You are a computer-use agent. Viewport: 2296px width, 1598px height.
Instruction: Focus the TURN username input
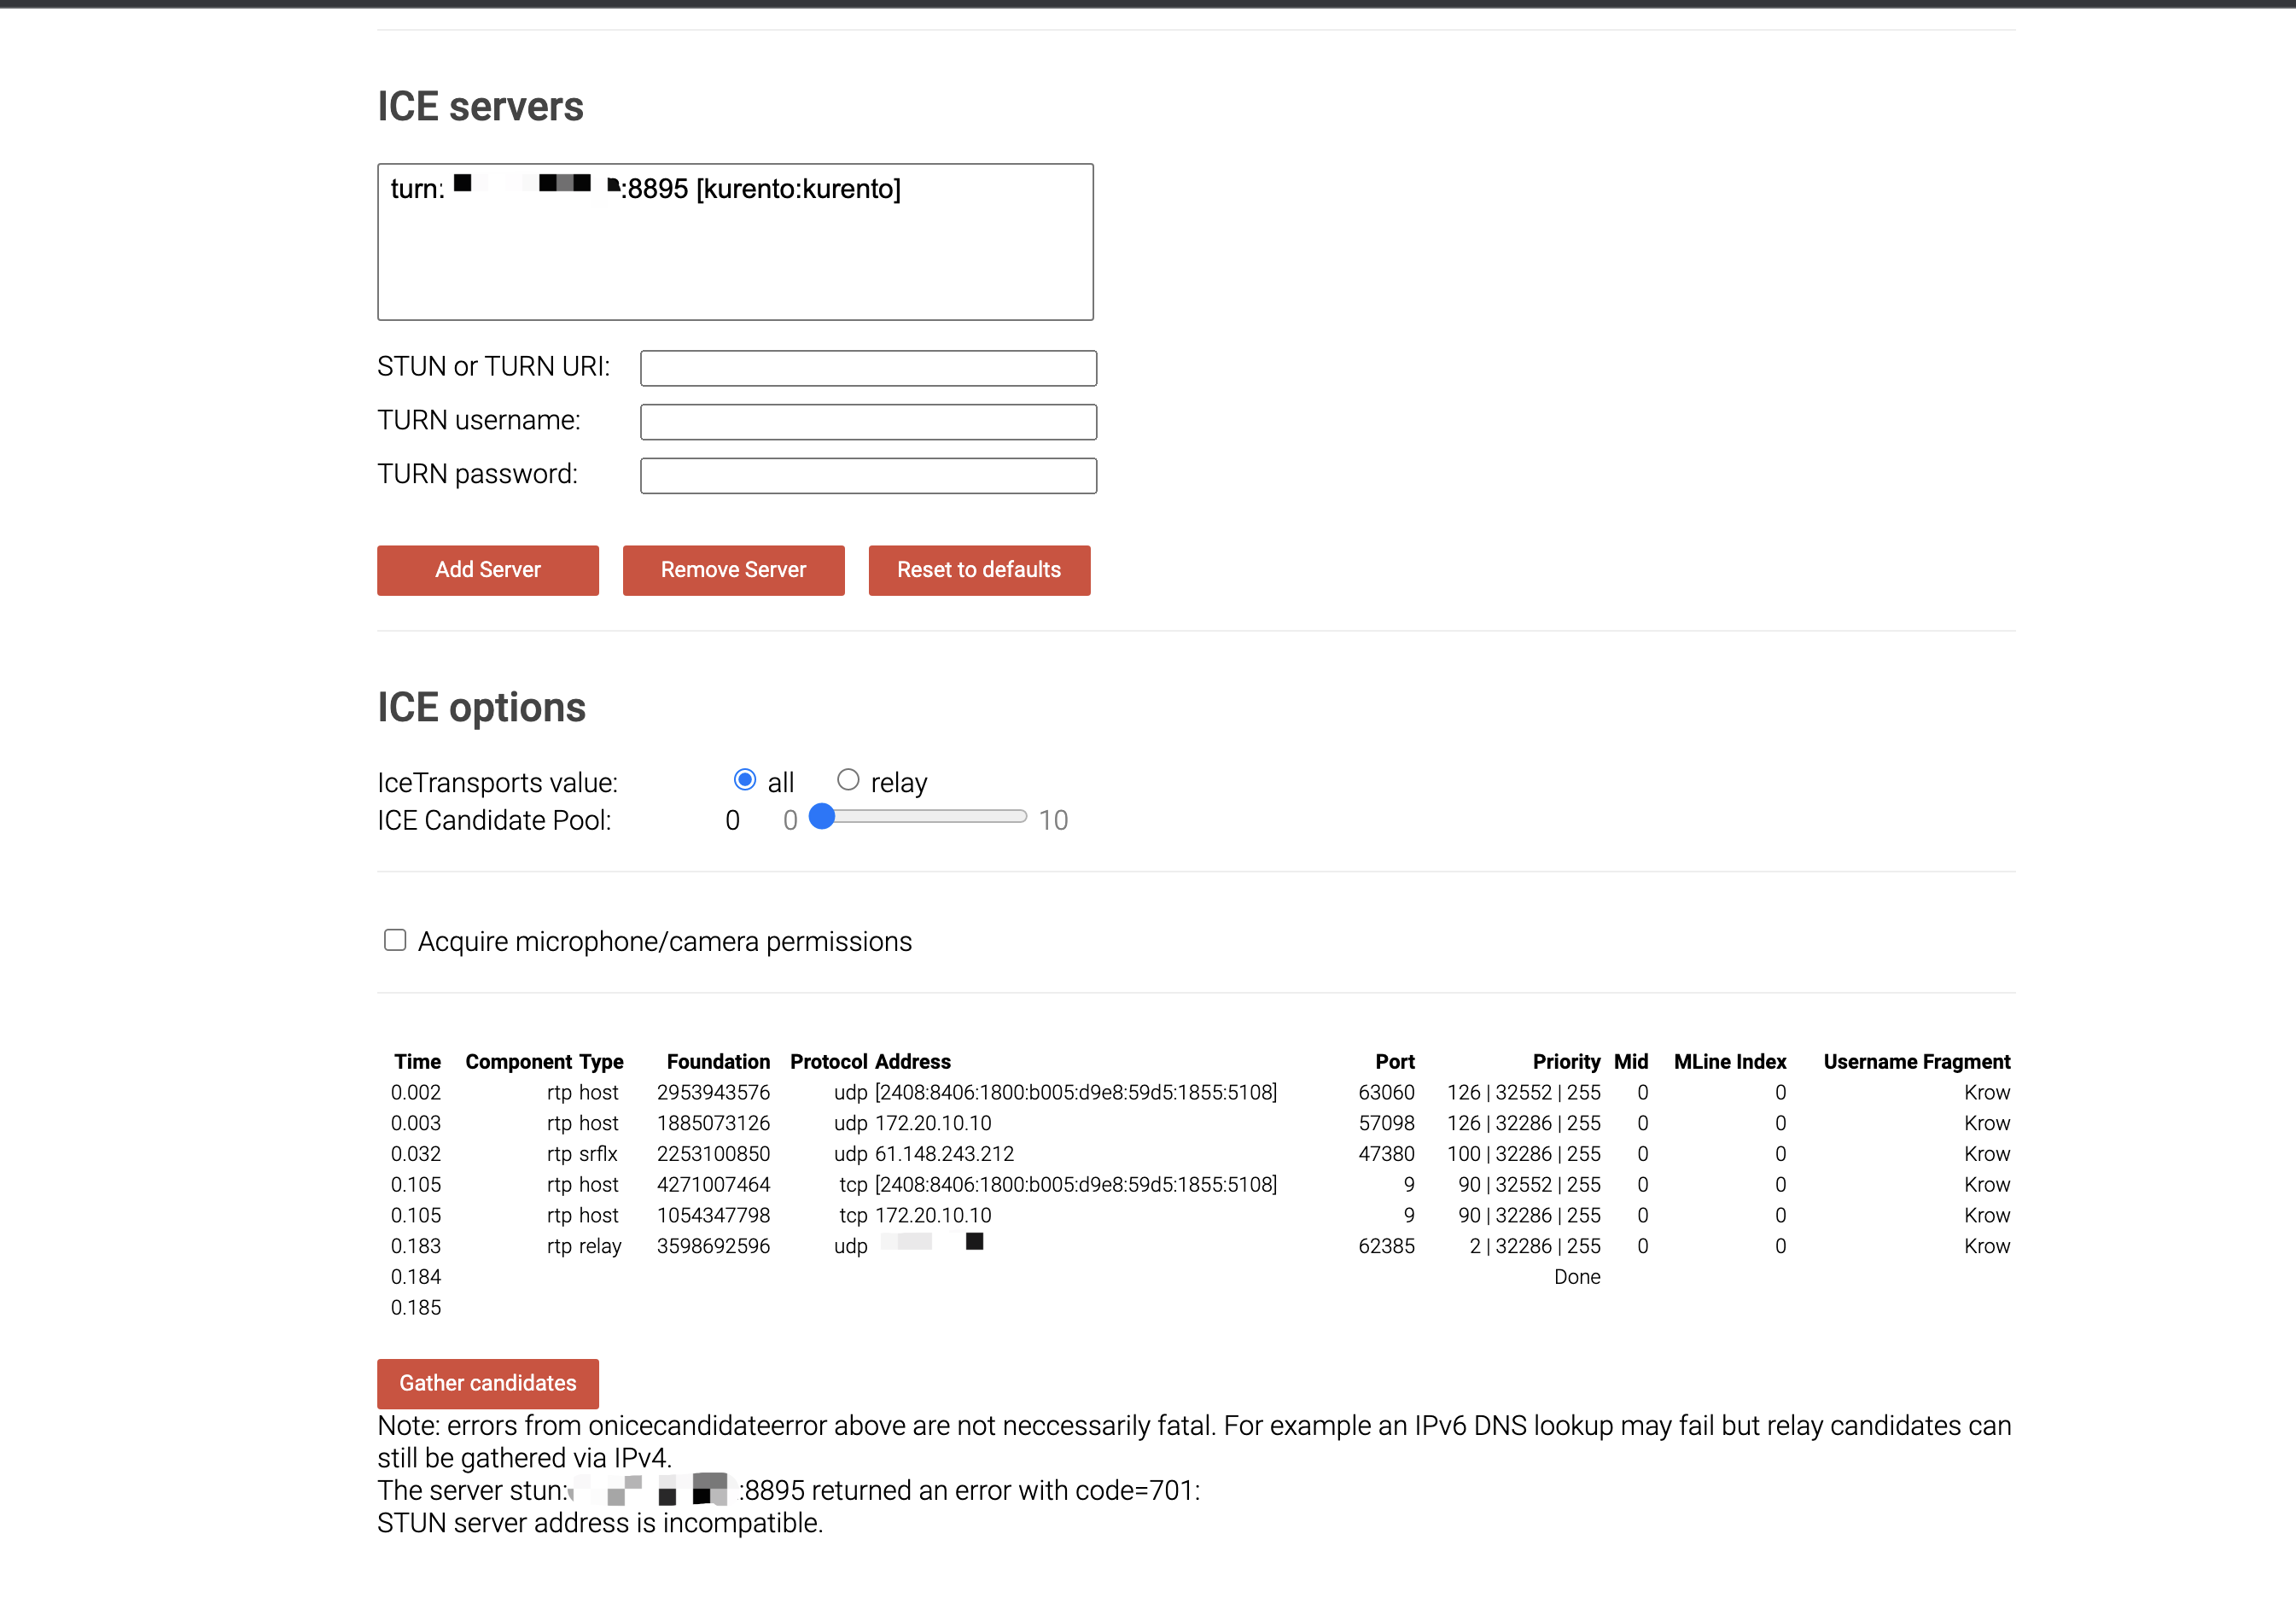click(867, 422)
